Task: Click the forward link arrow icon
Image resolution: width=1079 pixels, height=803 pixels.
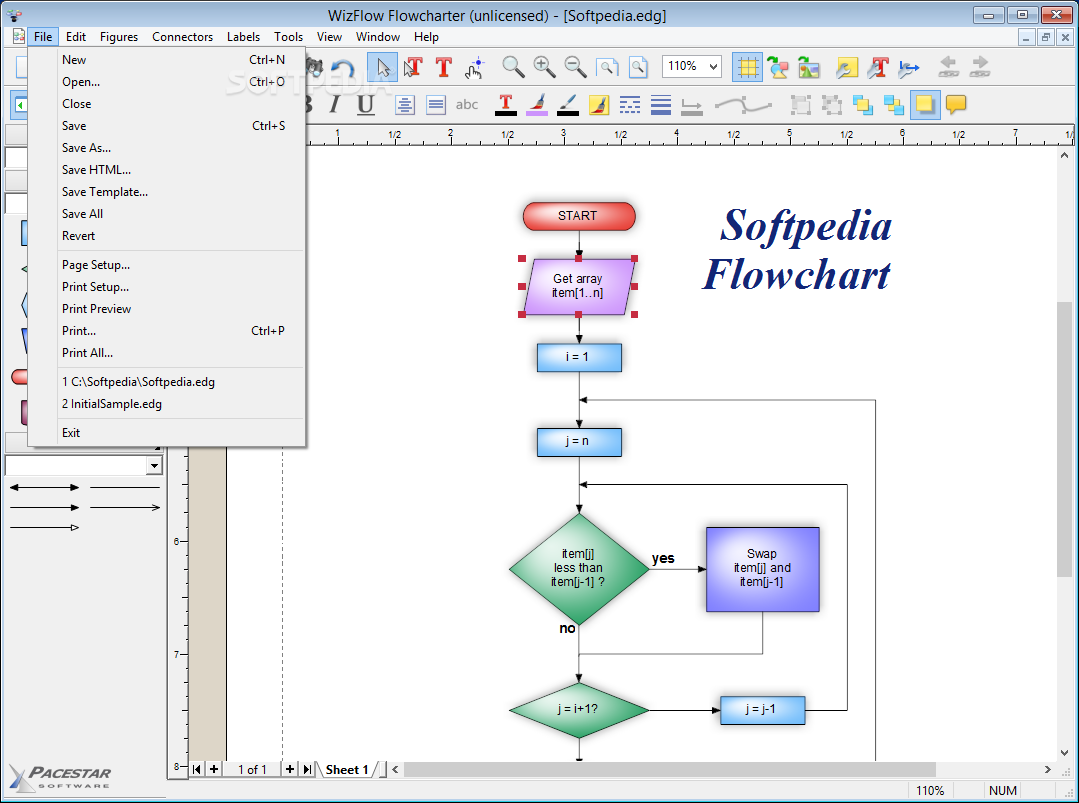Action: (979, 67)
